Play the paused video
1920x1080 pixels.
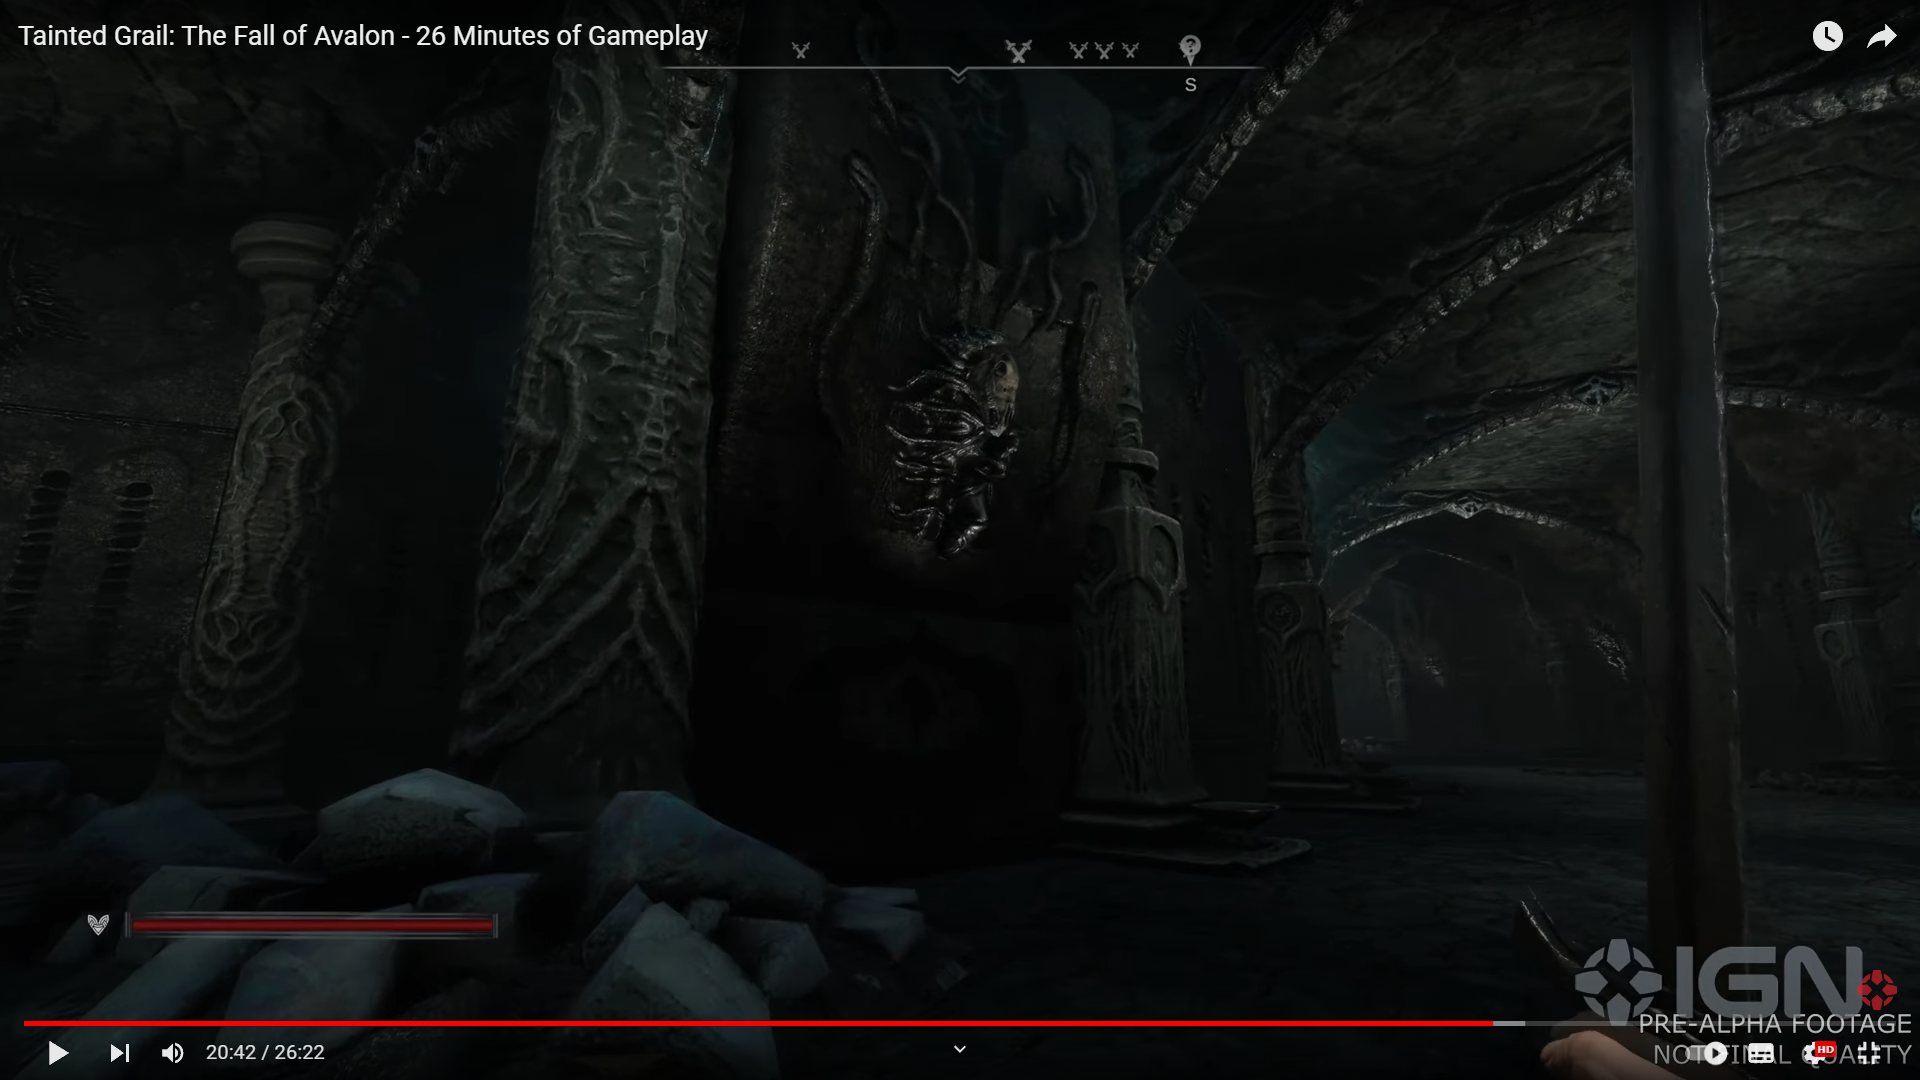58,1052
